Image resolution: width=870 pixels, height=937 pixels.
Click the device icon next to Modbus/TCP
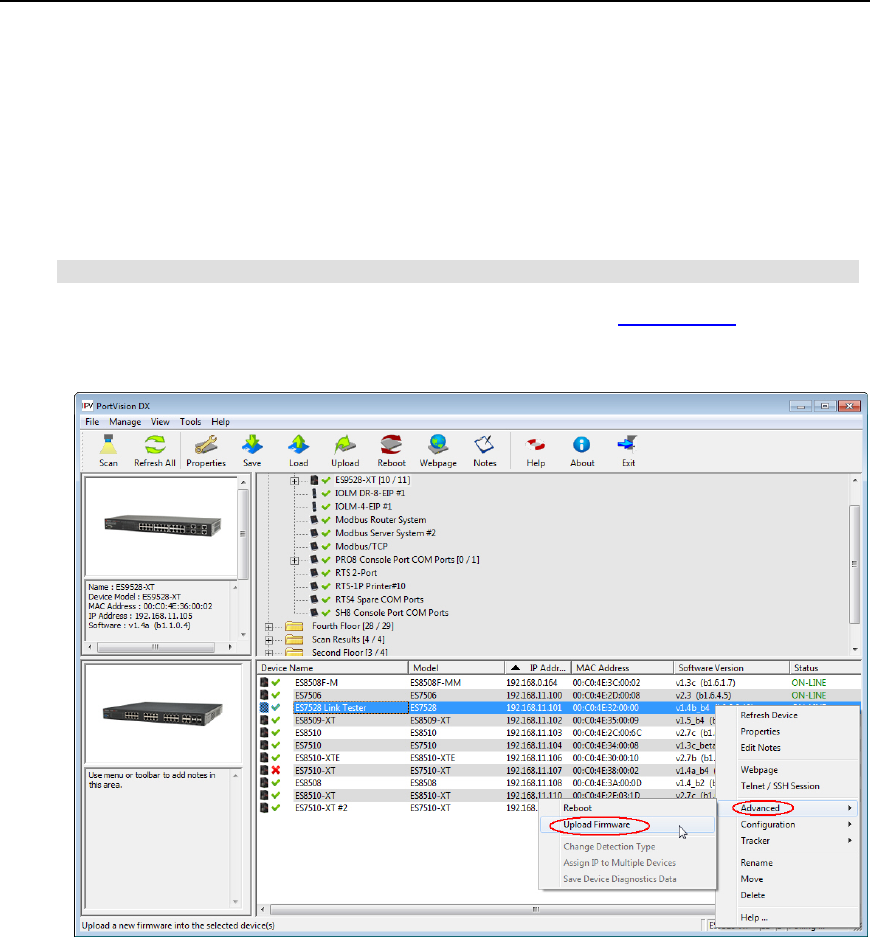click(314, 546)
